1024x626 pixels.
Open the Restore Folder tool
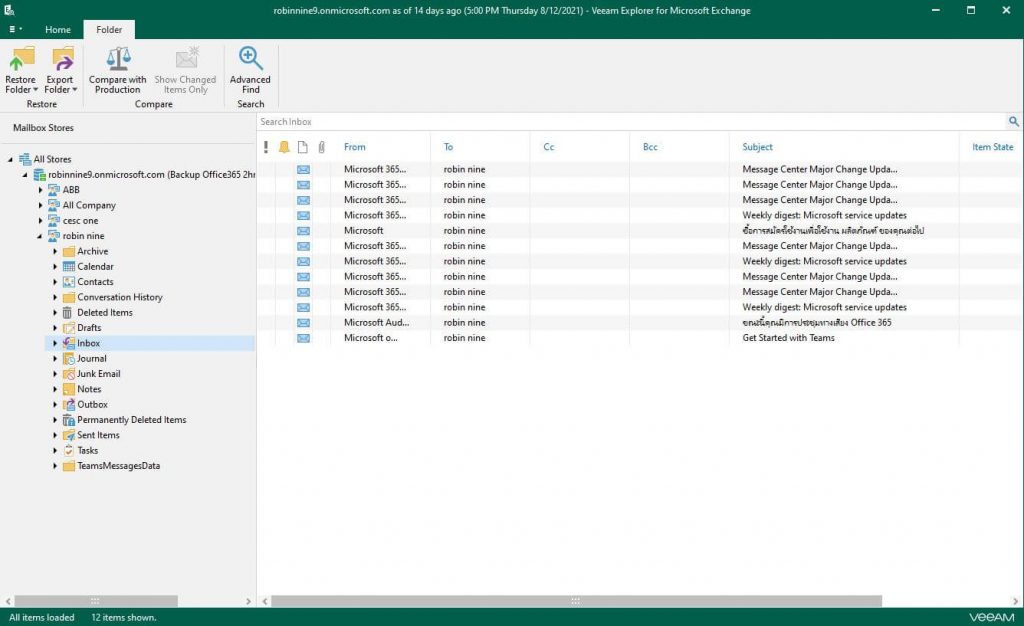coord(21,70)
